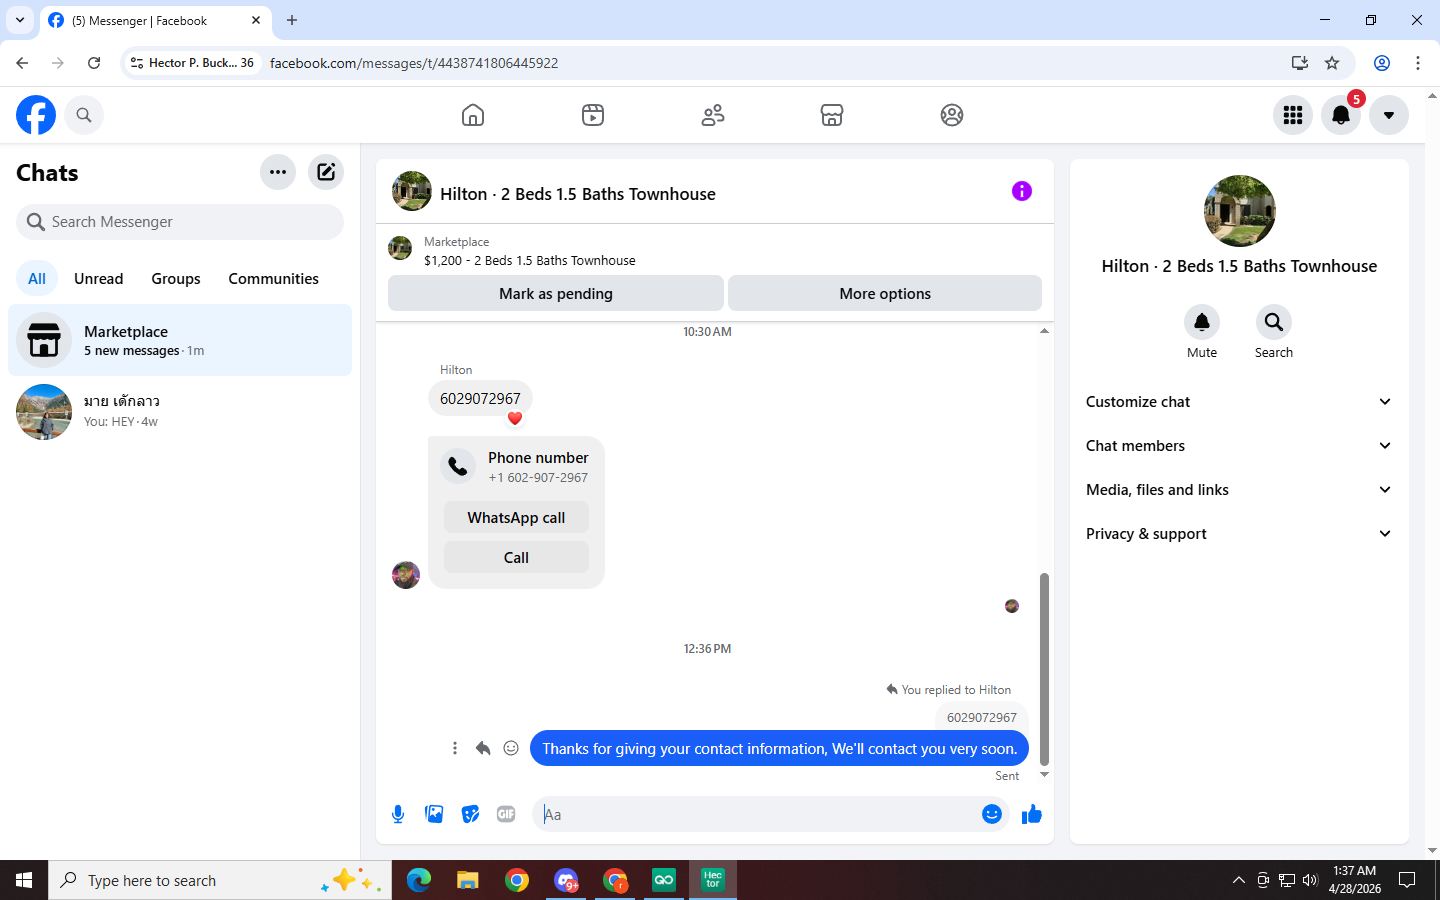
Task: Click conversation scroll up arrow
Action: click(1044, 331)
